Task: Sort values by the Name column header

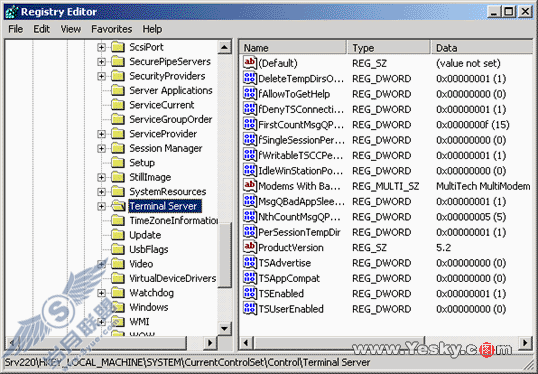Action: (x=293, y=48)
